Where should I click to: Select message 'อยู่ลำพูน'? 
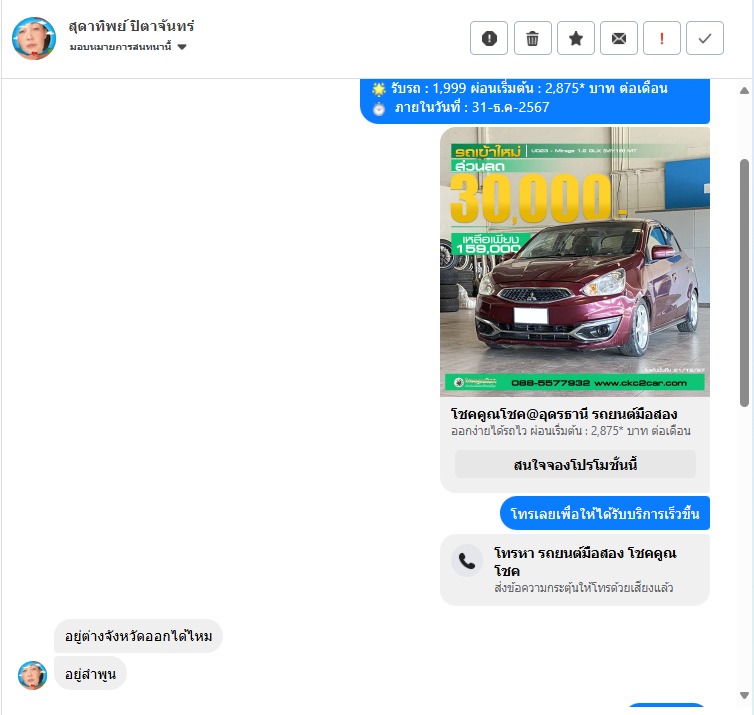click(90, 674)
